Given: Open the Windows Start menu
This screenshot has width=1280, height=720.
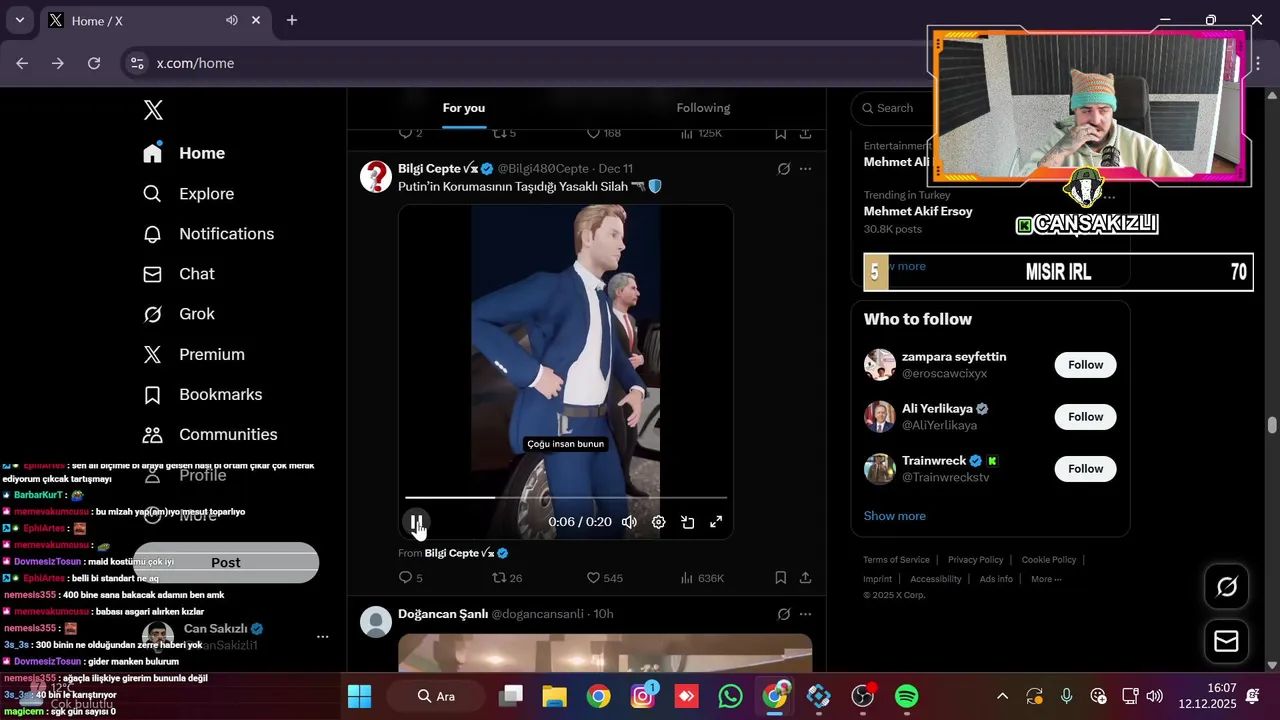Looking at the screenshot, I should coord(359,696).
